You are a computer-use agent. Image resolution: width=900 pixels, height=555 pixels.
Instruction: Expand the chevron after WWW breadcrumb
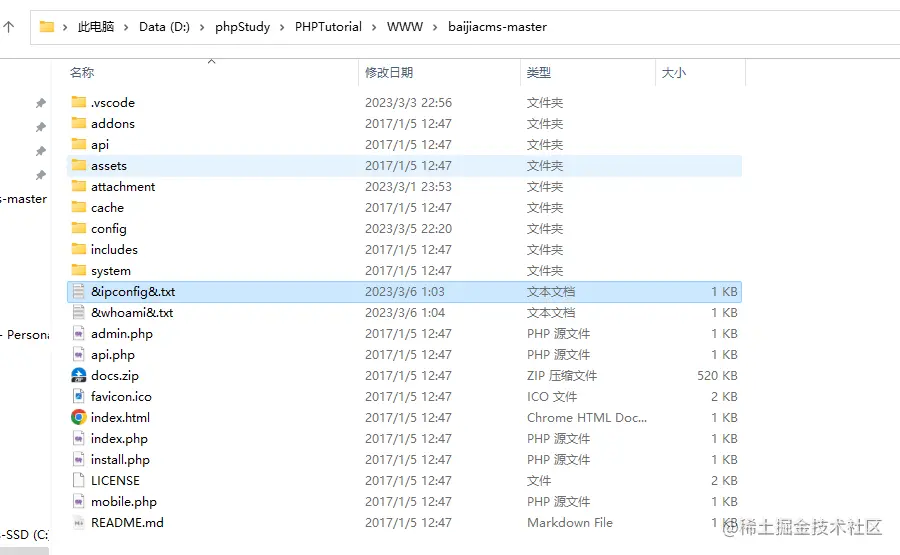click(x=435, y=27)
